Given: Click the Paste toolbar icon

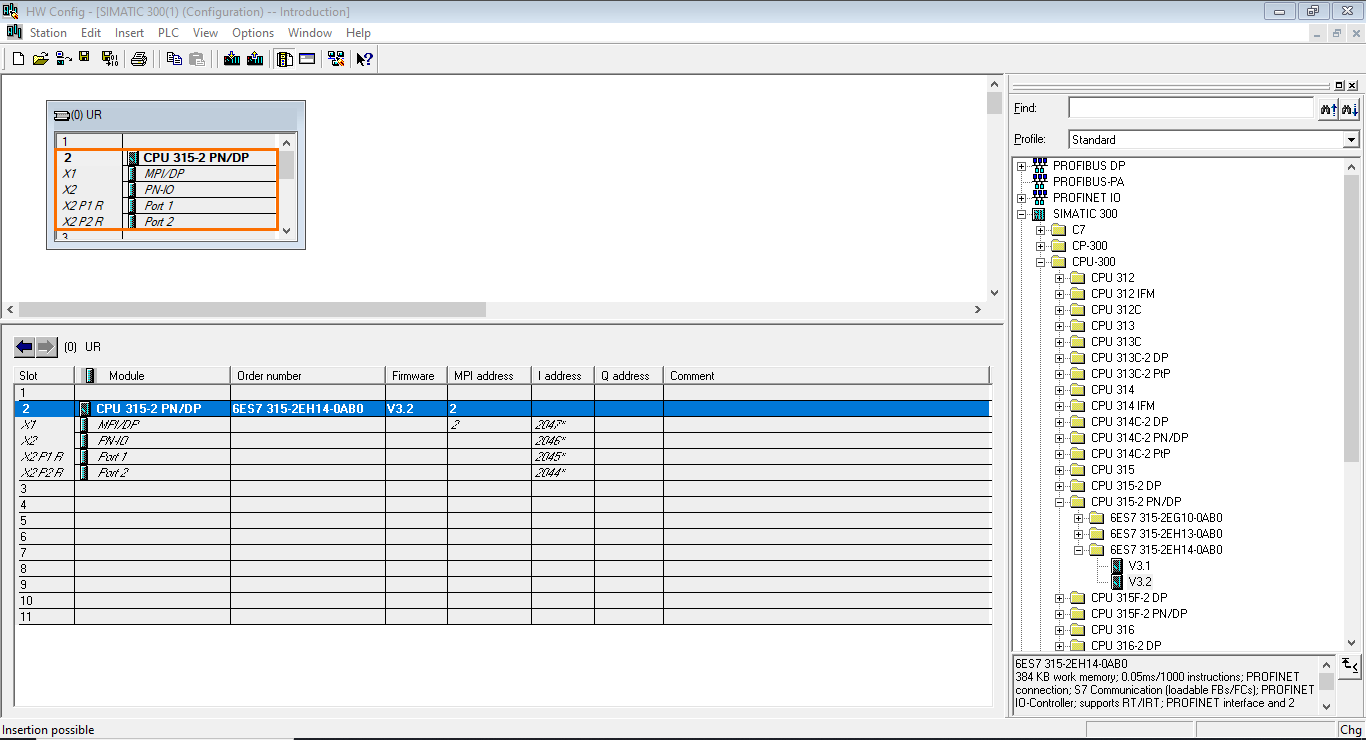Looking at the screenshot, I should click(x=197, y=59).
